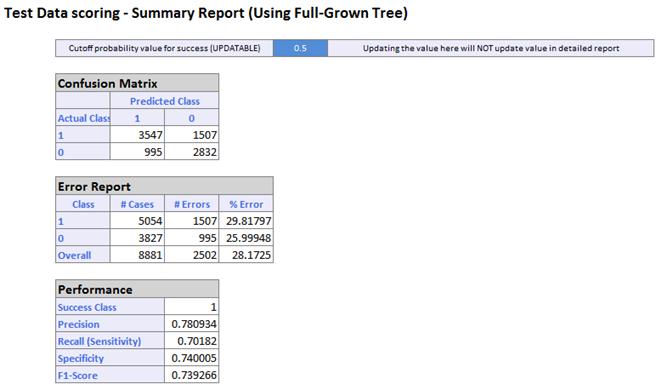Click the 'Updating the value here will NOT update' note
662x390 pixels.
point(491,48)
